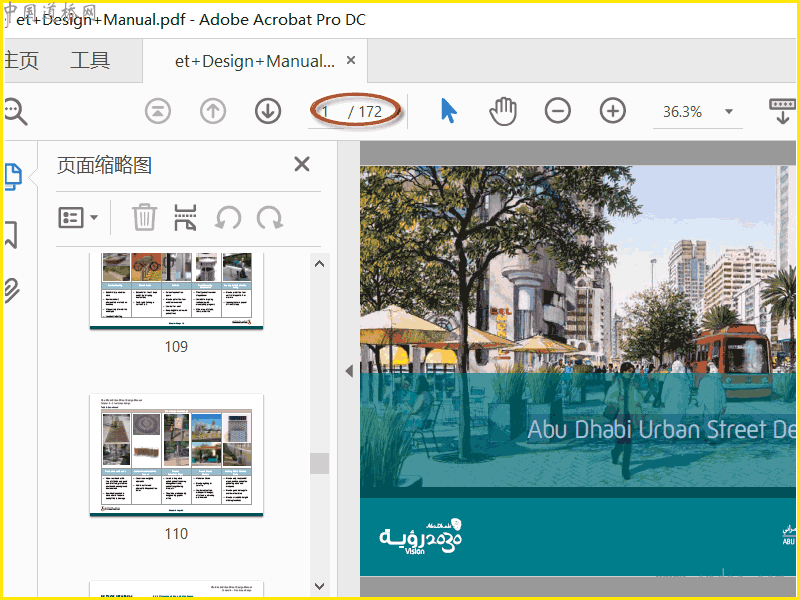Select page 109 thumbnail
This screenshot has height=600, width=800.
tap(176, 291)
